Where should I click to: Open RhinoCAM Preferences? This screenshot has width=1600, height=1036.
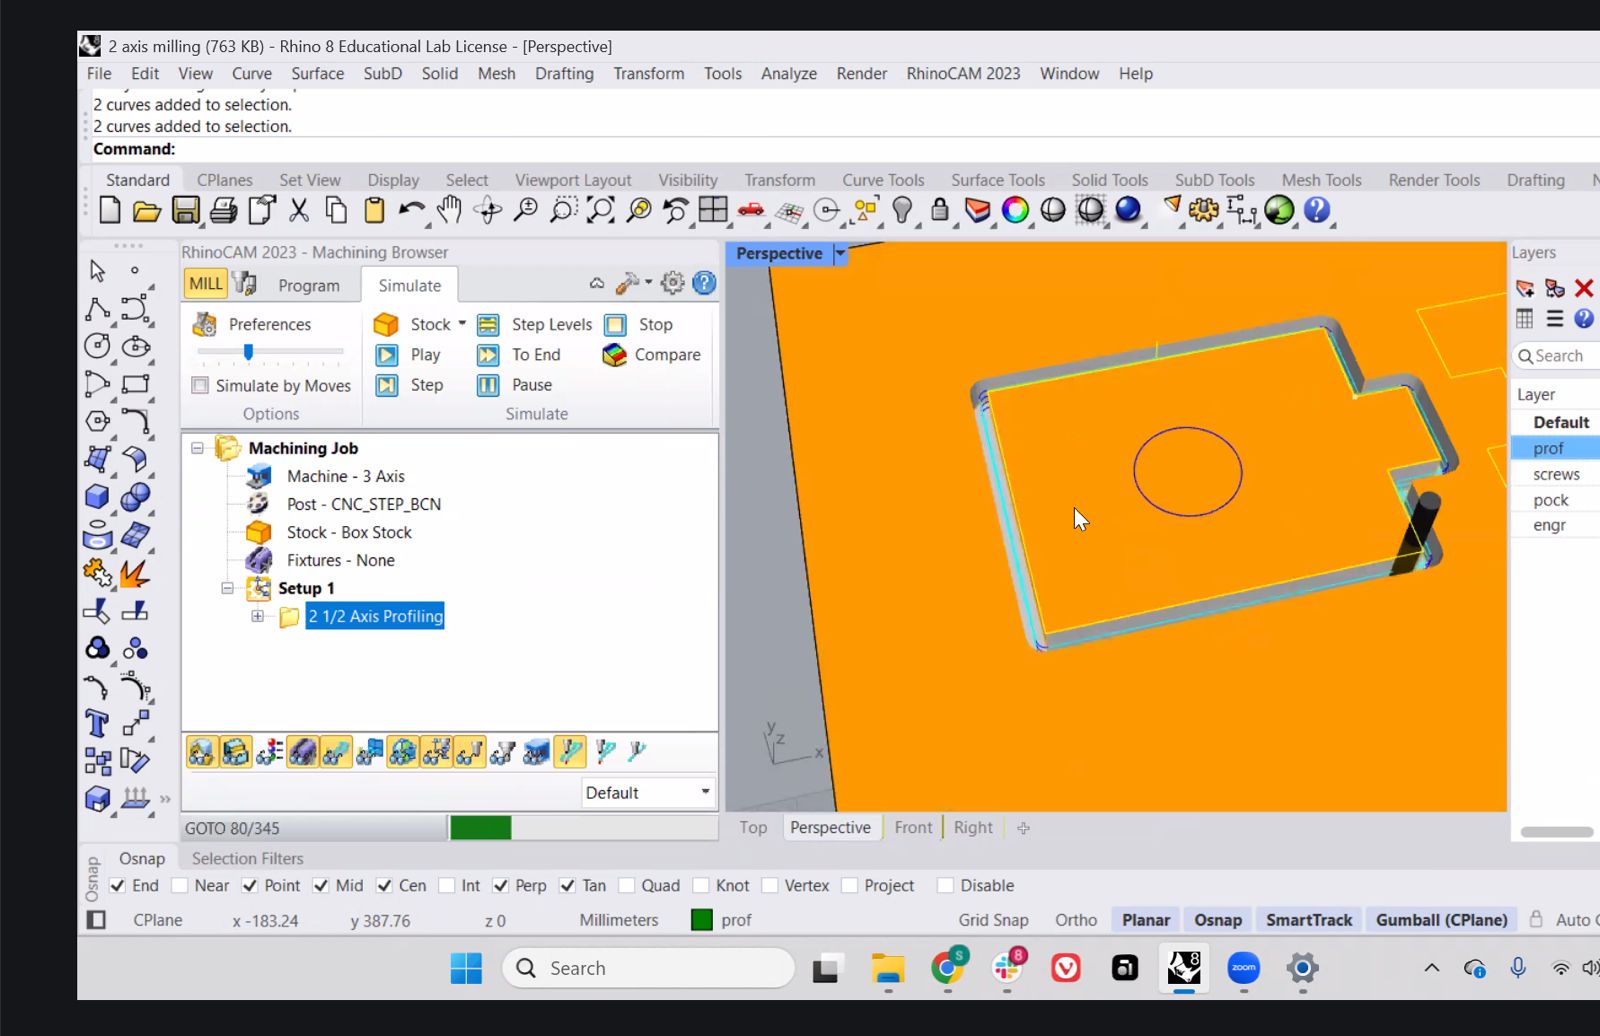pyautogui.click(x=252, y=324)
